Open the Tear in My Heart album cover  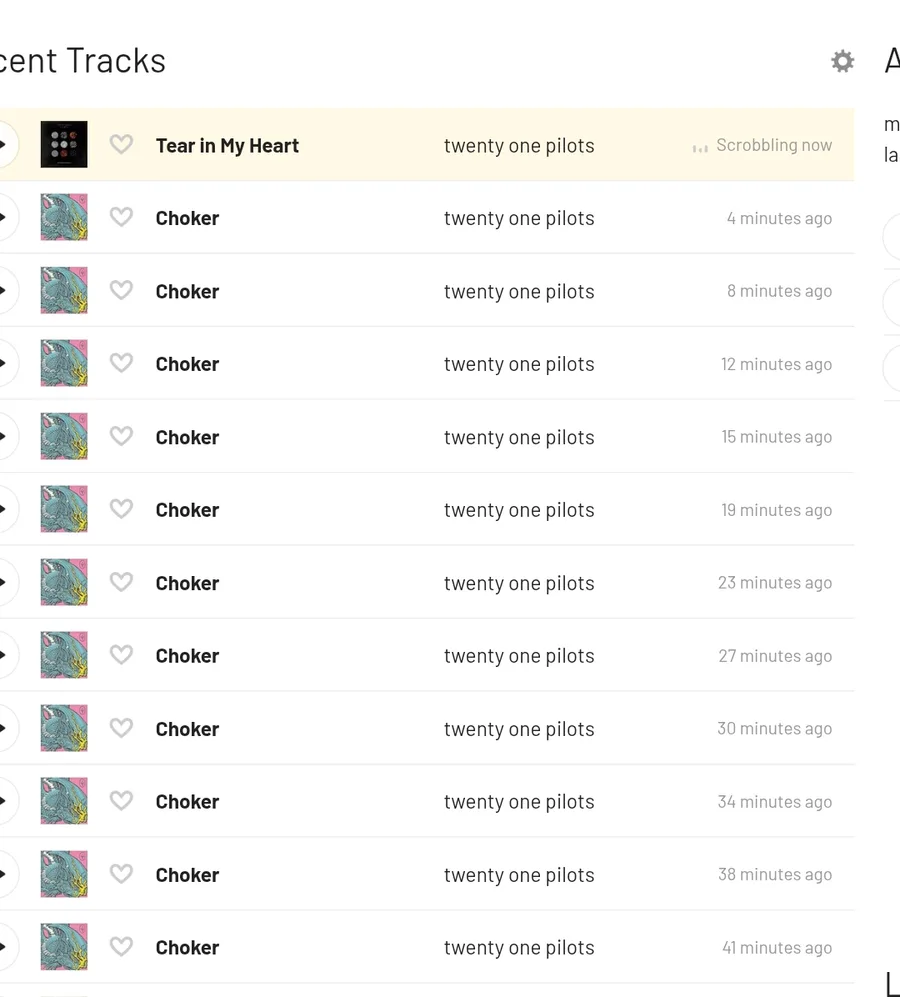[x=64, y=144]
